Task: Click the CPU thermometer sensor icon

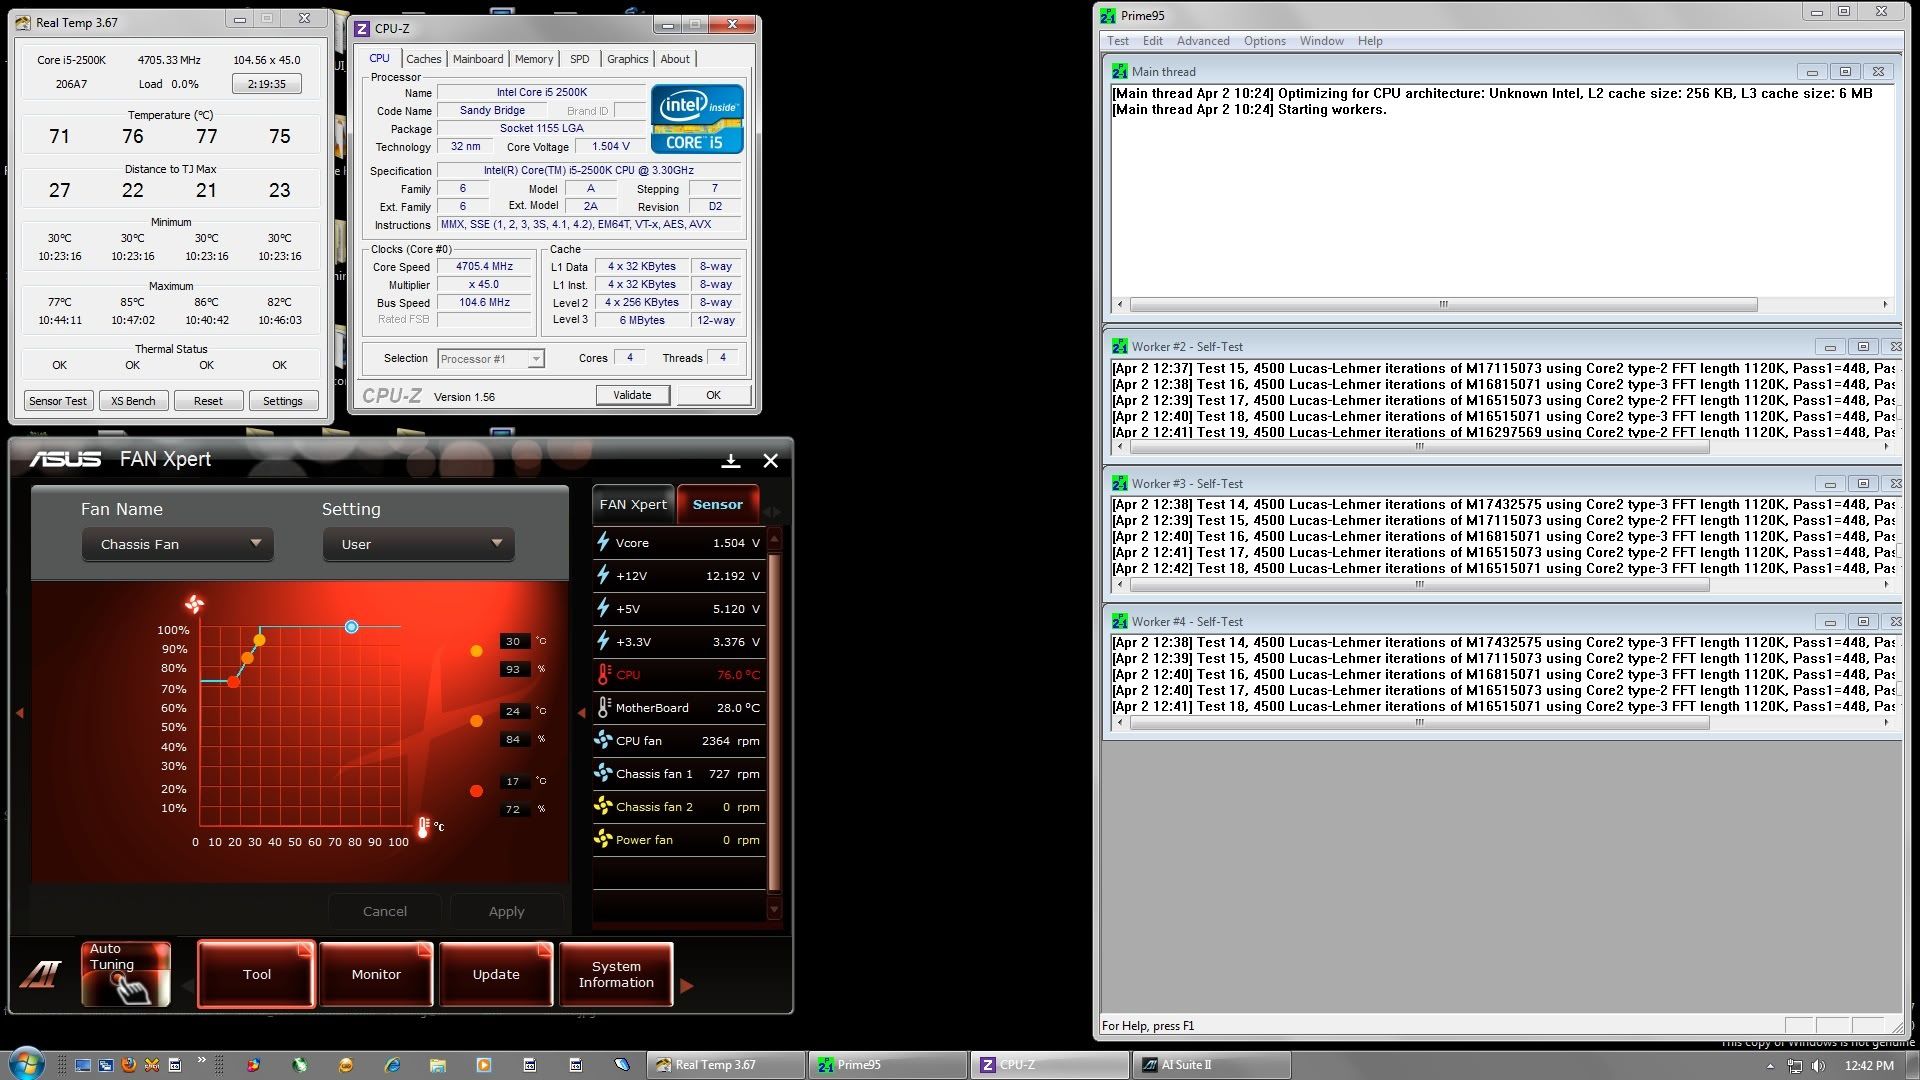Action: tap(603, 674)
